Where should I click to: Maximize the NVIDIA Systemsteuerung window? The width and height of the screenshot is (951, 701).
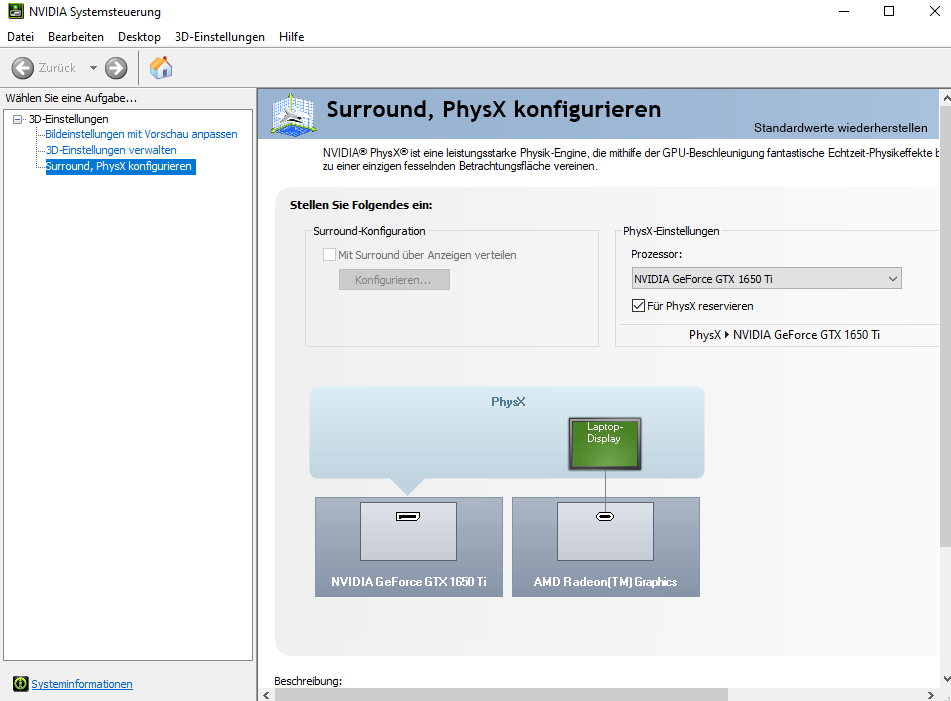[x=889, y=11]
